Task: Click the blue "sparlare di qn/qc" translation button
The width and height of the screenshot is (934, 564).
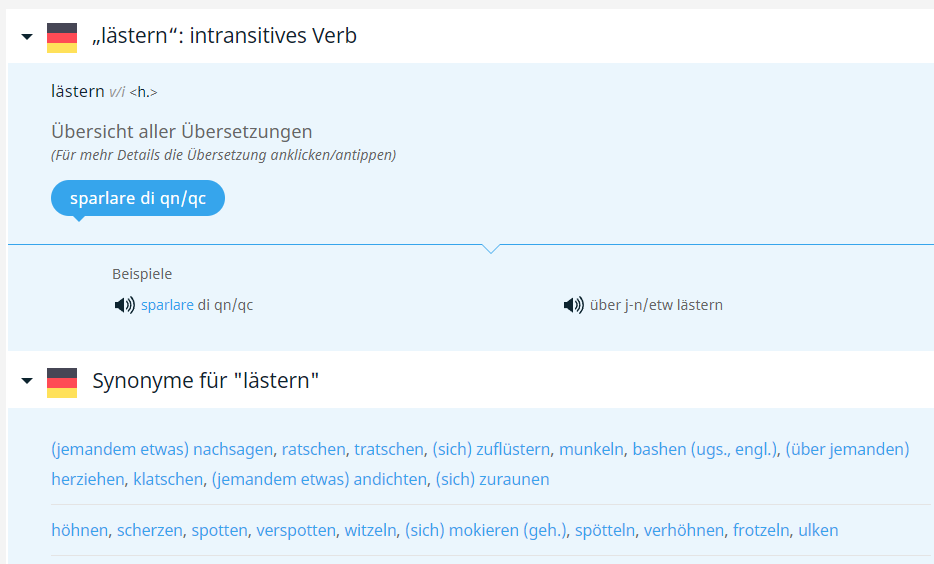Action: coord(138,198)
